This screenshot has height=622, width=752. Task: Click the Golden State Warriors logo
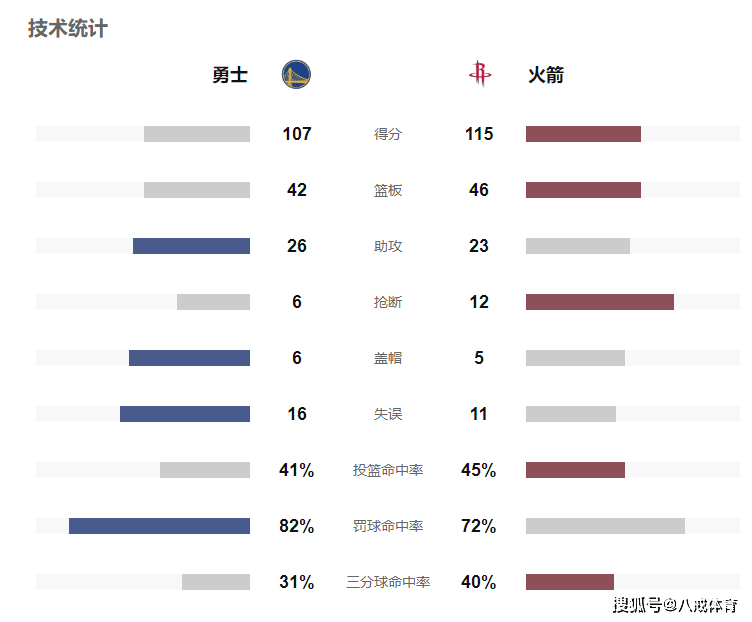coord(296,74)
